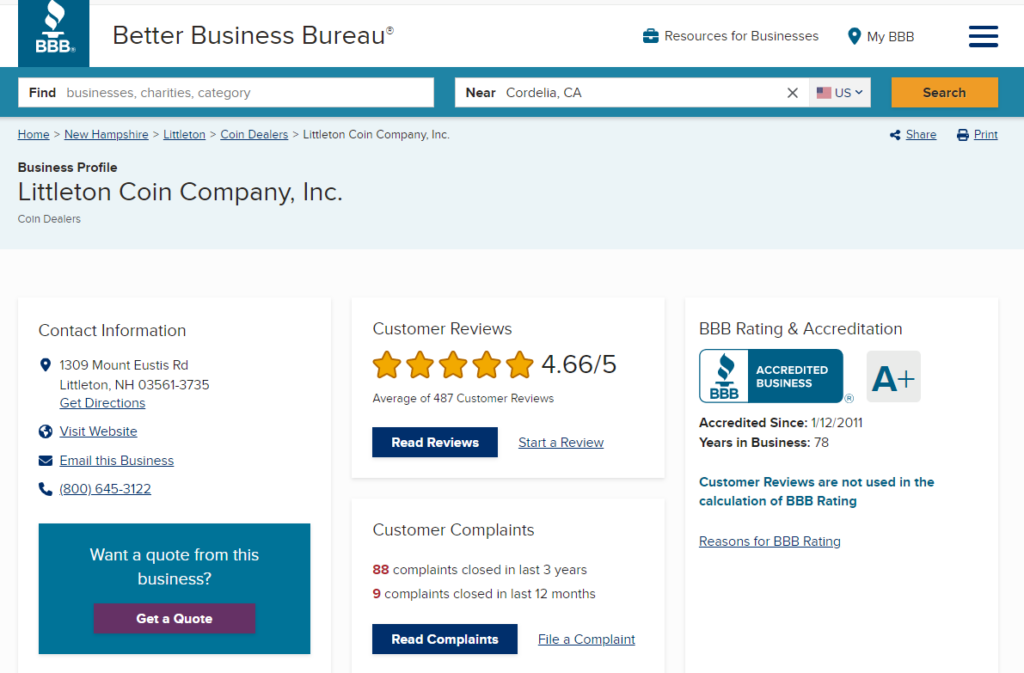This screenshot has width=1024, height=673.
Task: Click the globe icon beside Visit Website
Action: (x=45, y=431)
